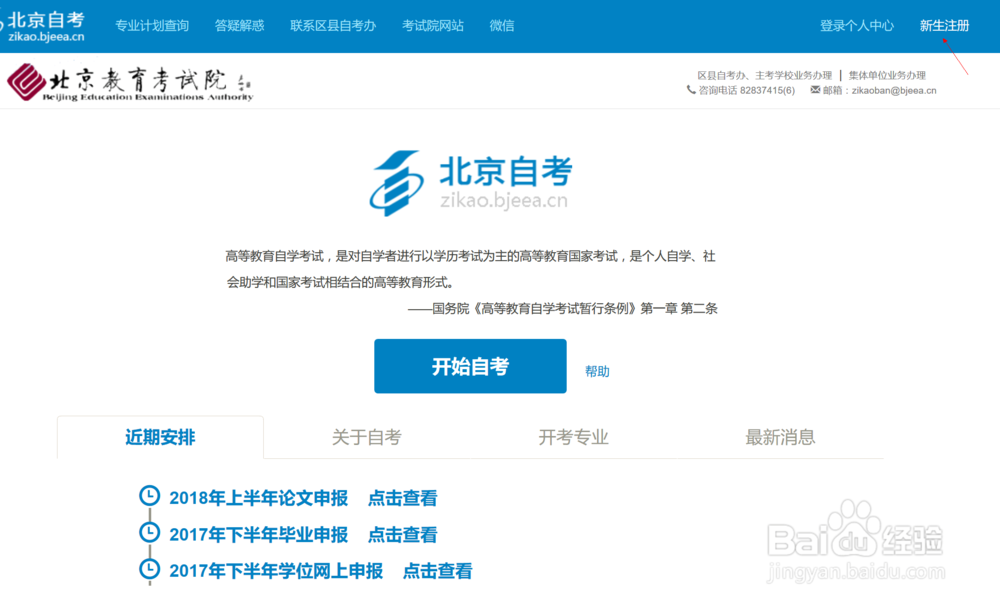Open 答疑解惑 in the navigation bar
This screenshot has width=1000, height=606.
239,26
